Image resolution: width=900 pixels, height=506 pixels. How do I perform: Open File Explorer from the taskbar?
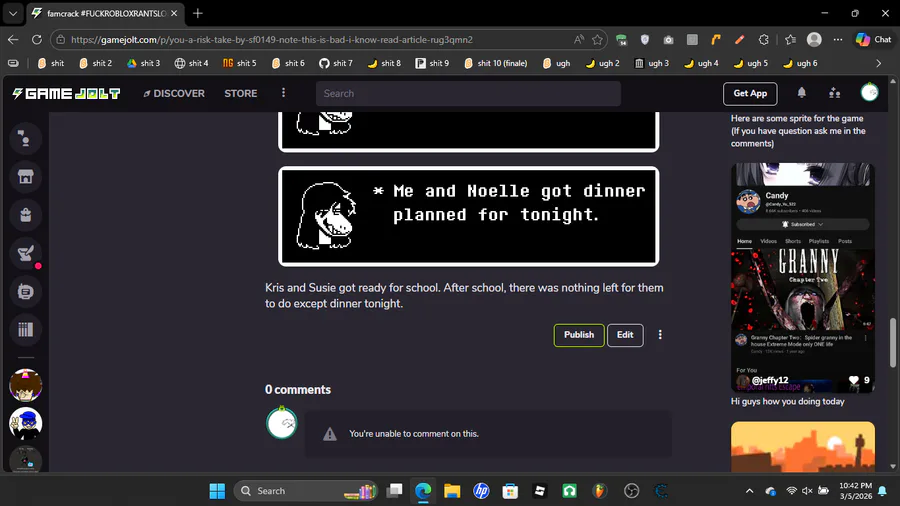point(452,491)
